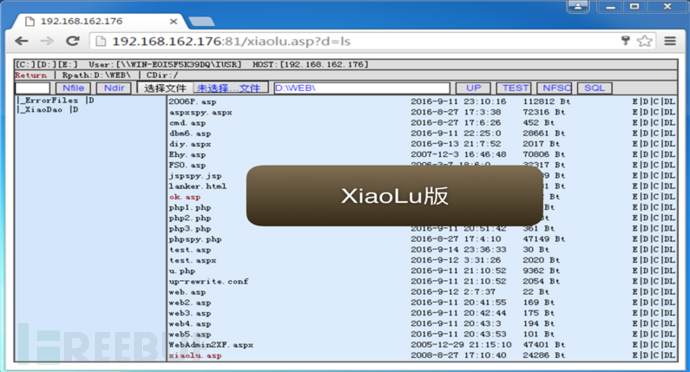Viewport: 690px width, 372px height.
Task: Open file 2006P.asp
Action: coord(193,102)
